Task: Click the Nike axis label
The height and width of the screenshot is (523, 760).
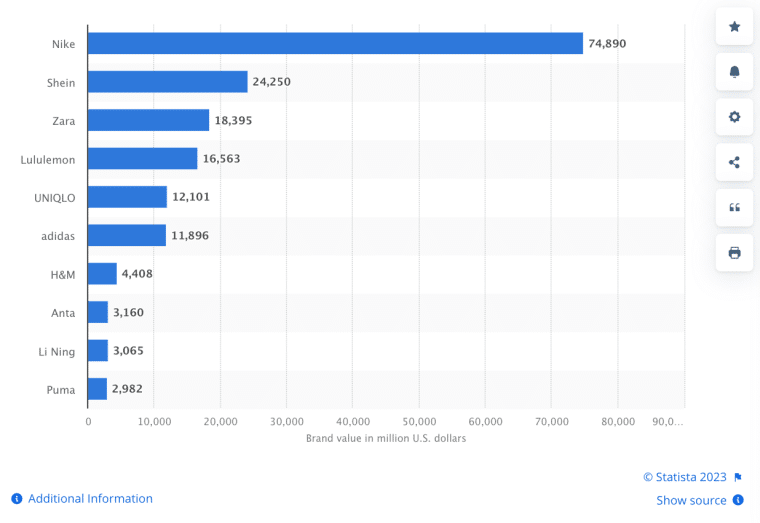Action: coord(63,44)
